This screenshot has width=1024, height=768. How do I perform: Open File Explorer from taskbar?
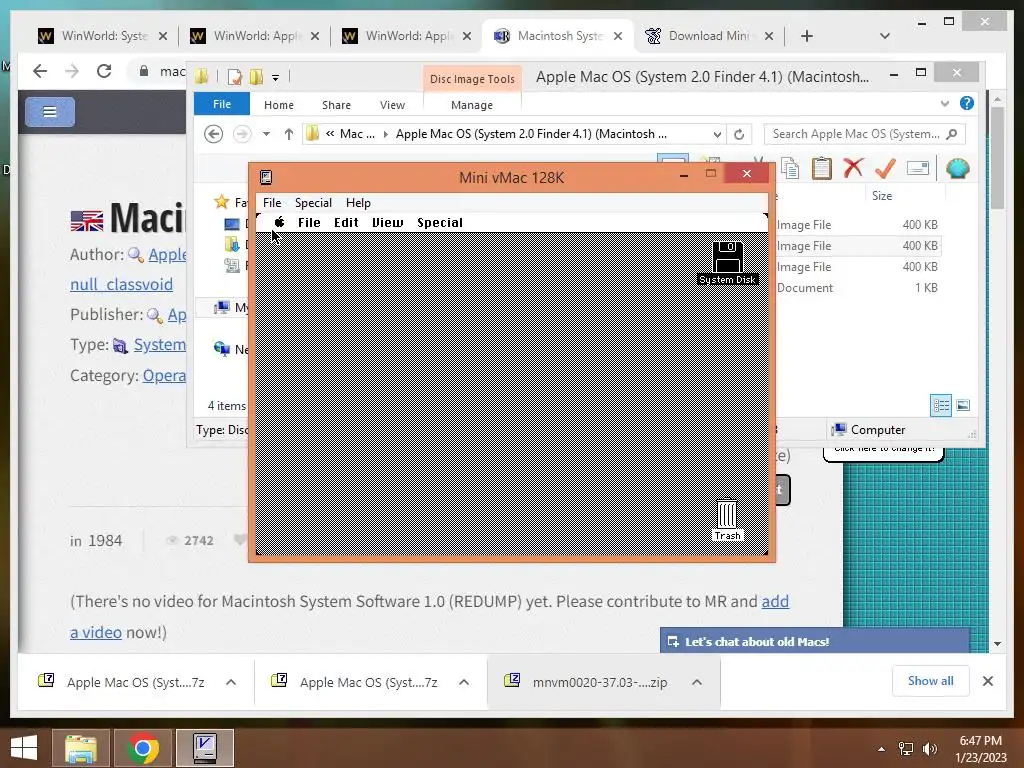[x=81, y=748]
